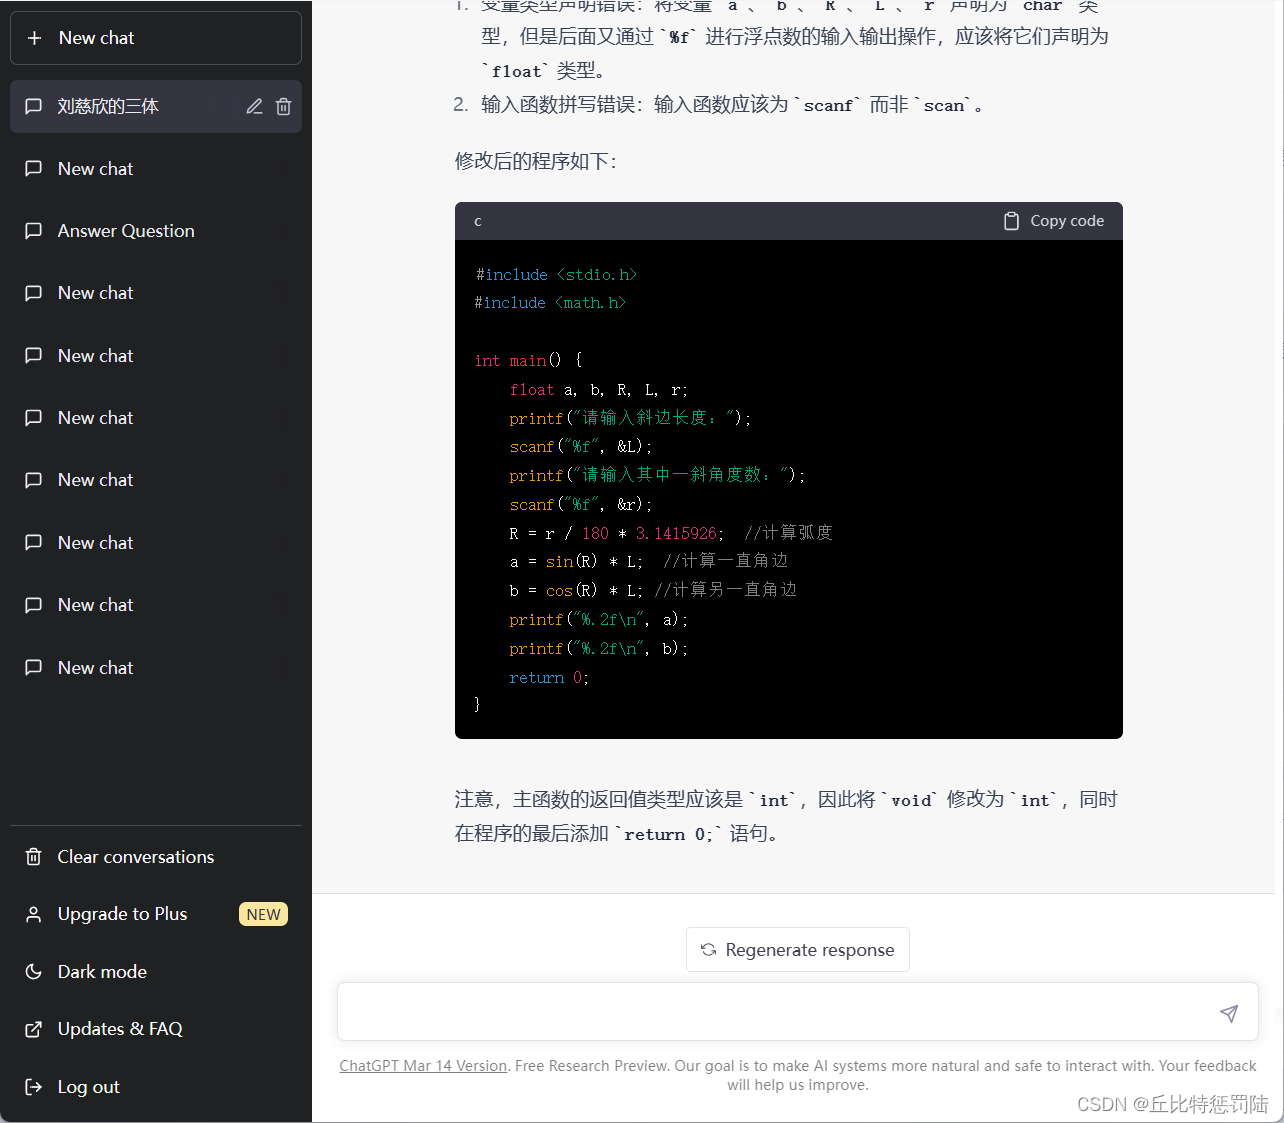Open the ChatGPT Mar 14 Version link
Screen dimensions: 1284x1123
pyautogui.click(x=423, y=1066)
